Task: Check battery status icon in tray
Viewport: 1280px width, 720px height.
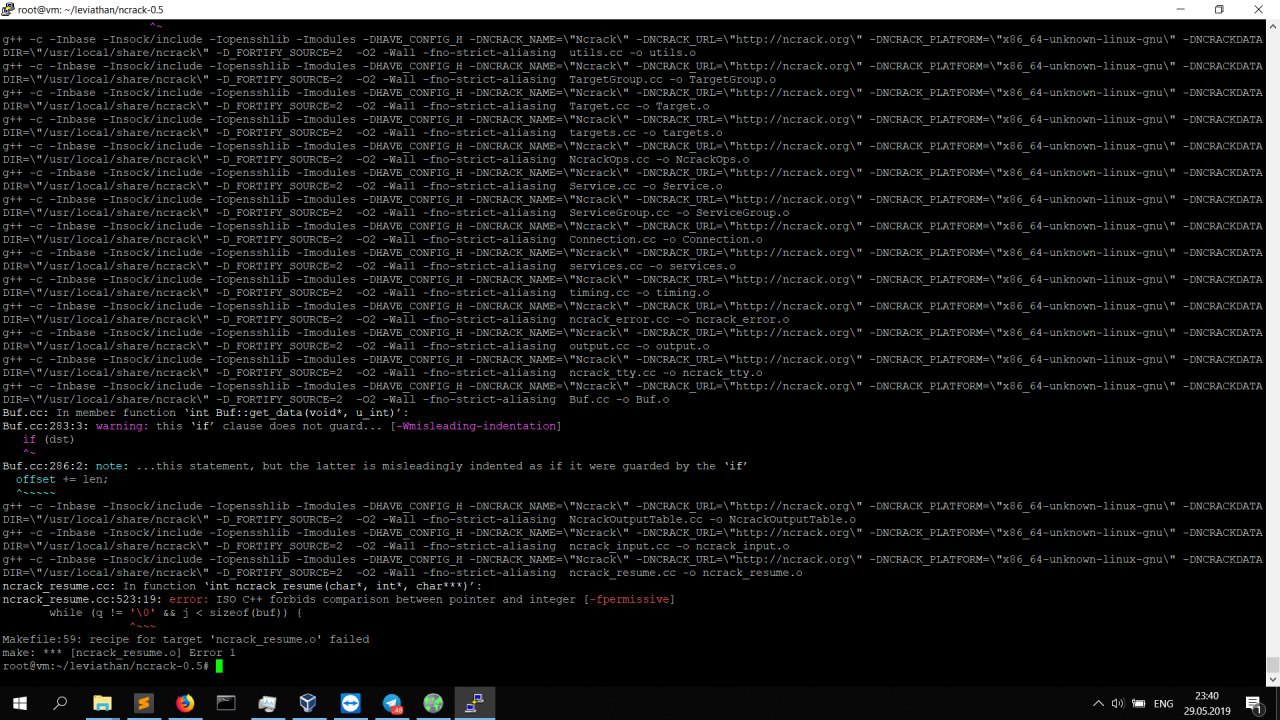Action: coord(1139,703)
